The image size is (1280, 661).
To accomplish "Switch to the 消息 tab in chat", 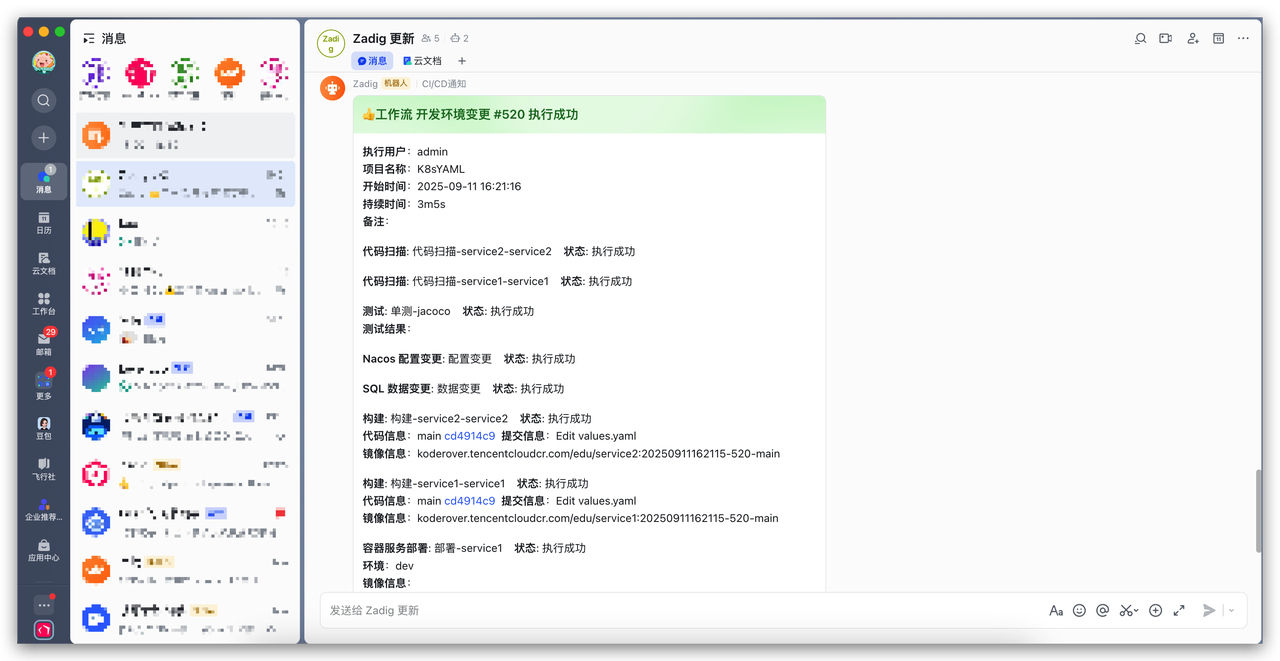I will point(373,61).
